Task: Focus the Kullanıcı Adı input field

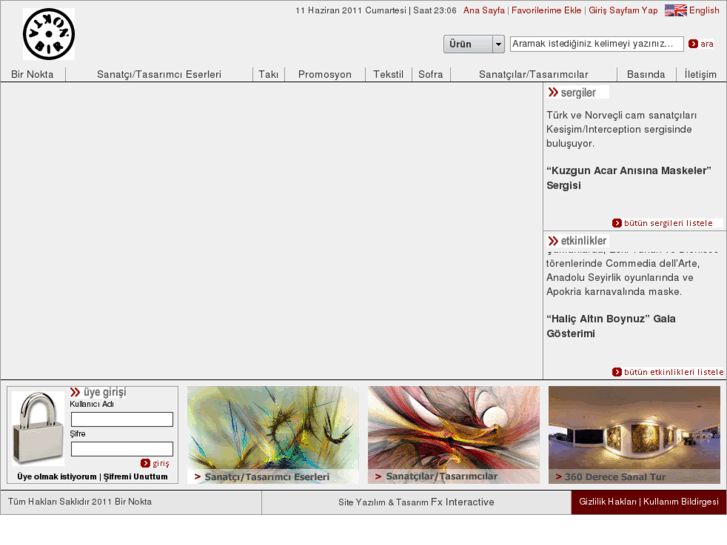Action: click(122, 419)
